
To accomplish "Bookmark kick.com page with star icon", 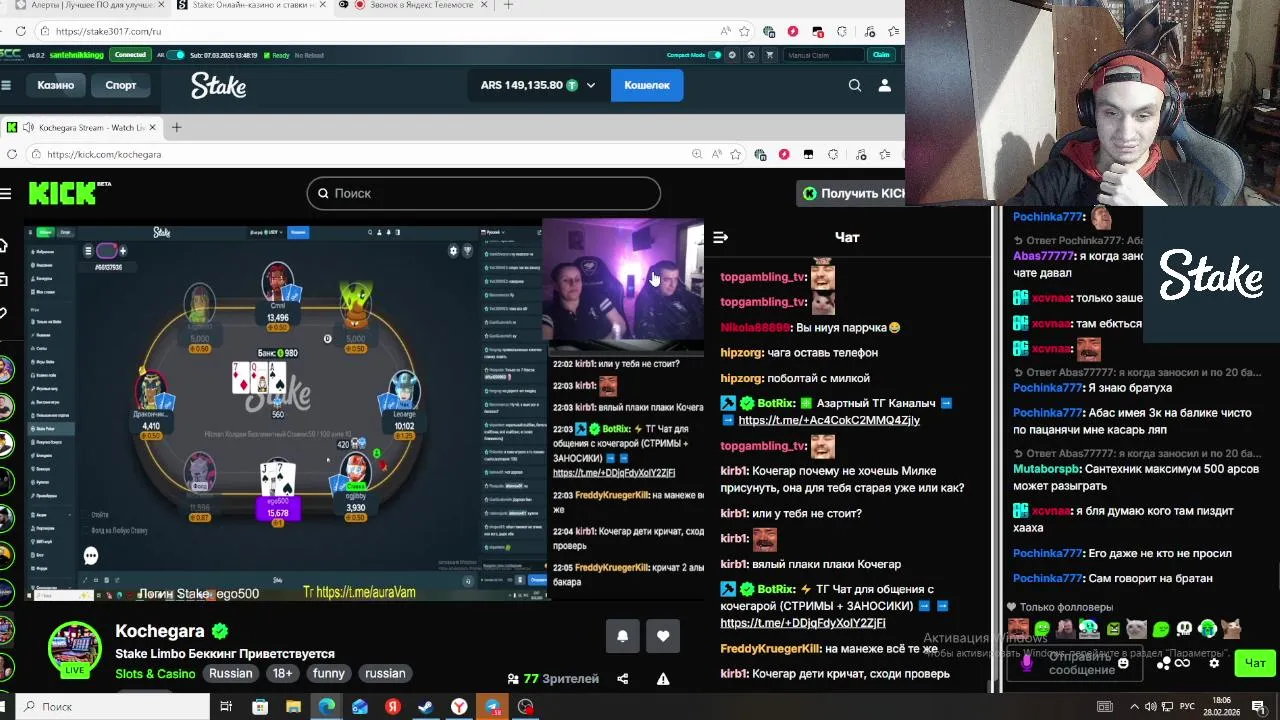I will click(736, 154).
